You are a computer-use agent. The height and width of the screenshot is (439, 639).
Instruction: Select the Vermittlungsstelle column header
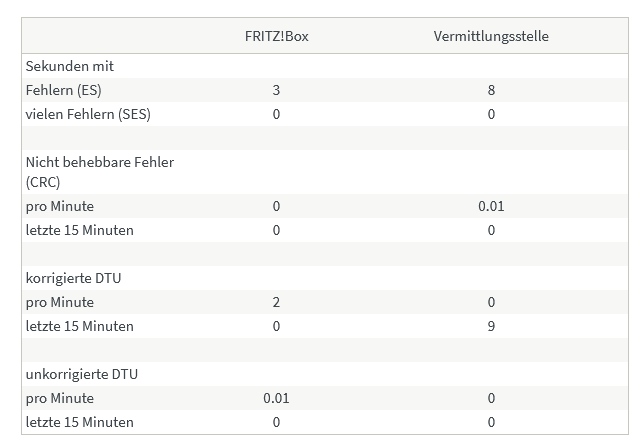click(491, 36)
